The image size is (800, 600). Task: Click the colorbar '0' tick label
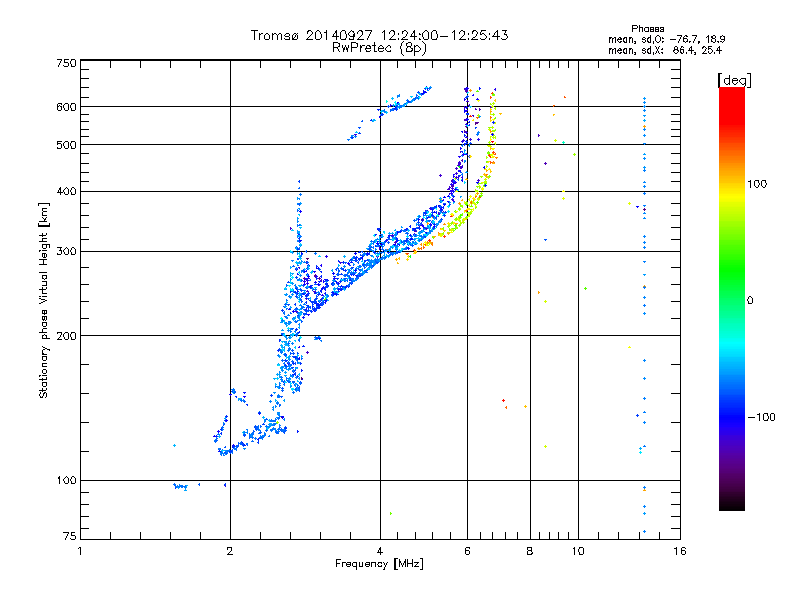coord(750,301)
